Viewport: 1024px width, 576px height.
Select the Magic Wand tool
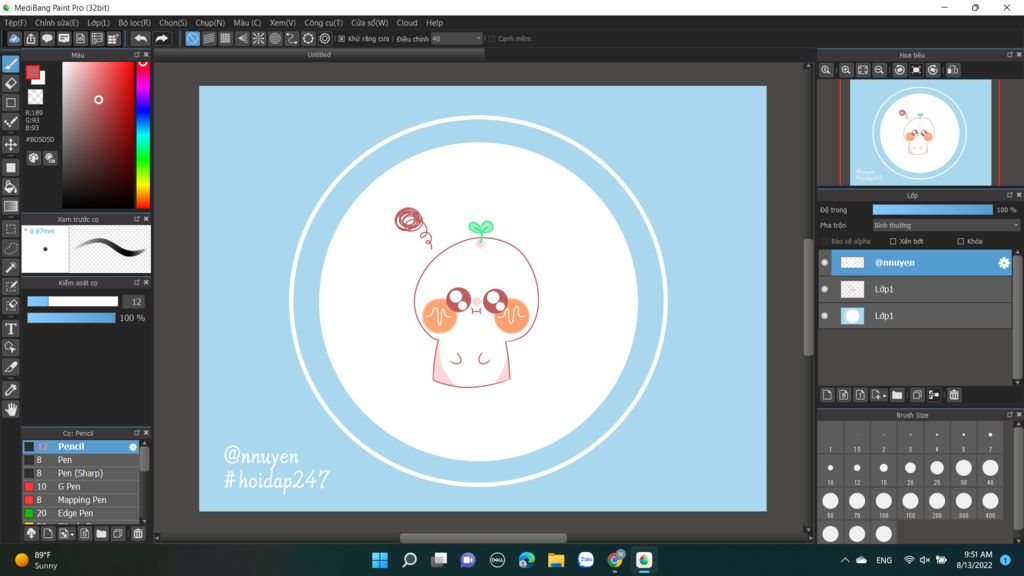[x=10, y=267]
